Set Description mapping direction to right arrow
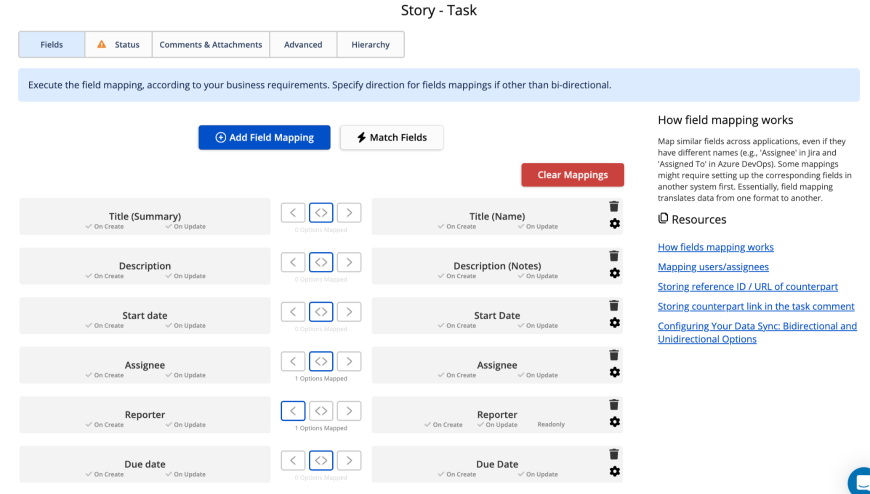This screenshot has height=494, width=870. pos(348,262)
